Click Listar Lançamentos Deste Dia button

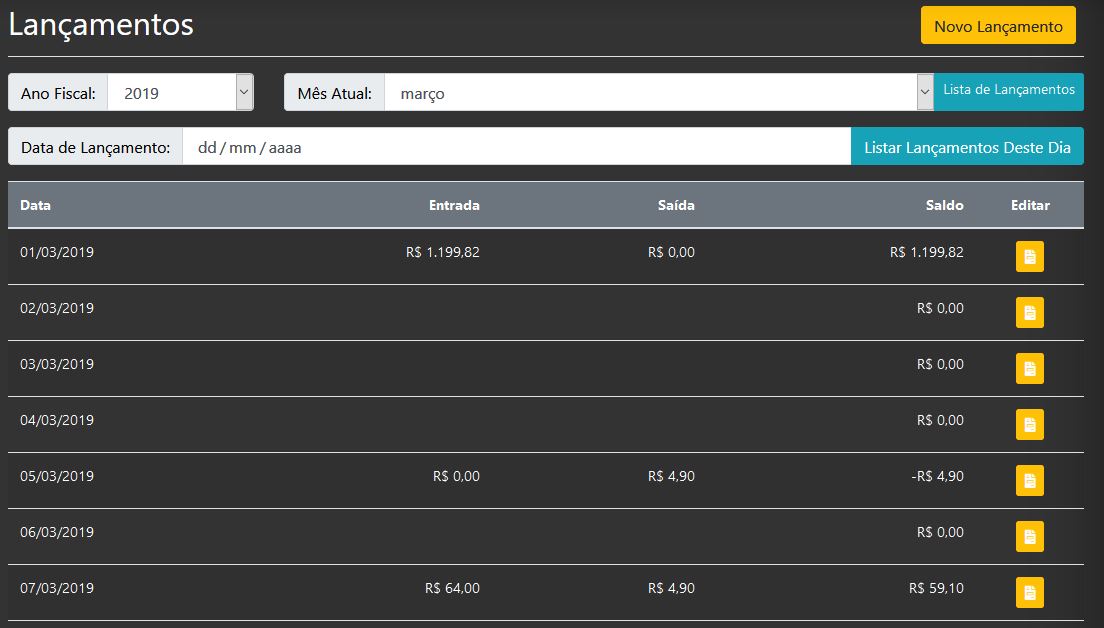pos(966,147)
